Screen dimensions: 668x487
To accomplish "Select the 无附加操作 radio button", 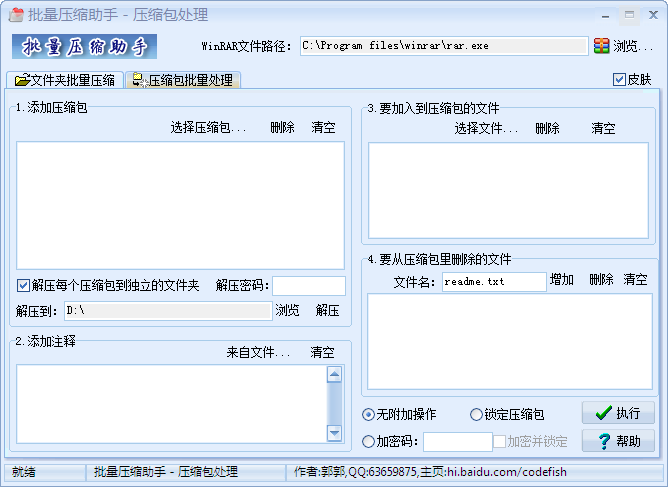I will point(368,414).
